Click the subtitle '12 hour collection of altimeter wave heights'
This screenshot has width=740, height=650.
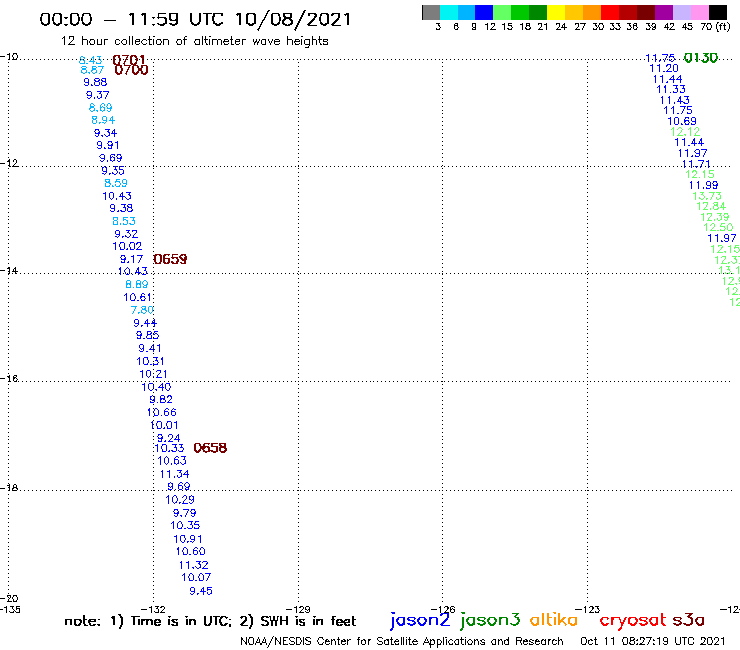(194, 41)
